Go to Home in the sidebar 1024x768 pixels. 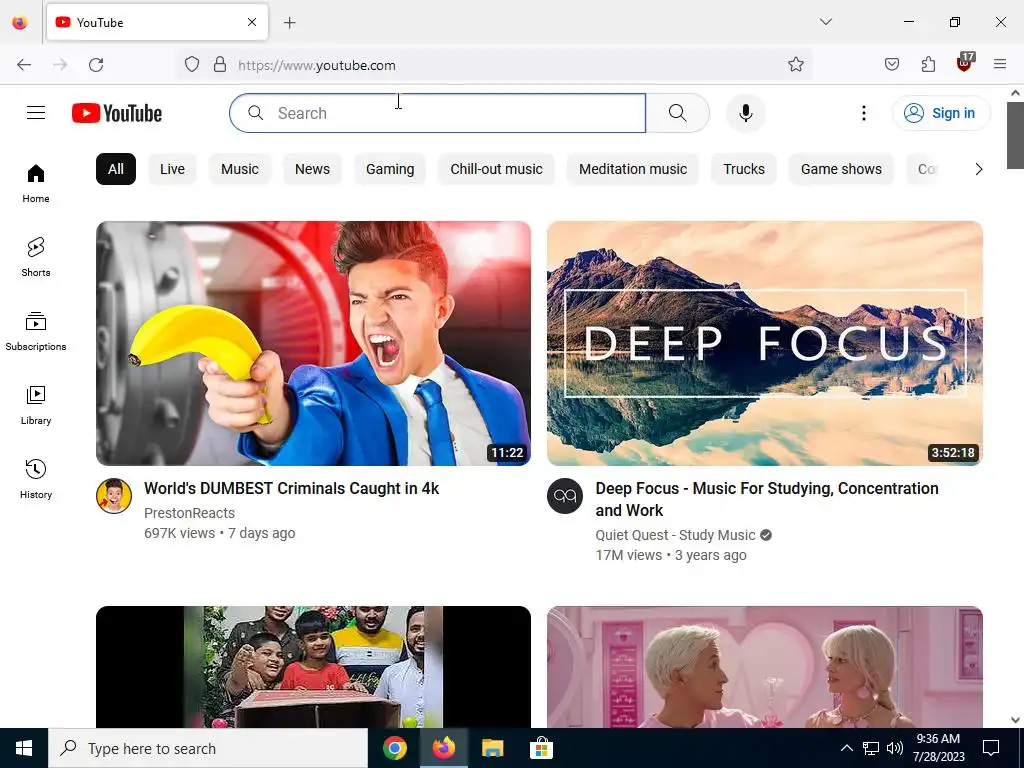point(36,184)
